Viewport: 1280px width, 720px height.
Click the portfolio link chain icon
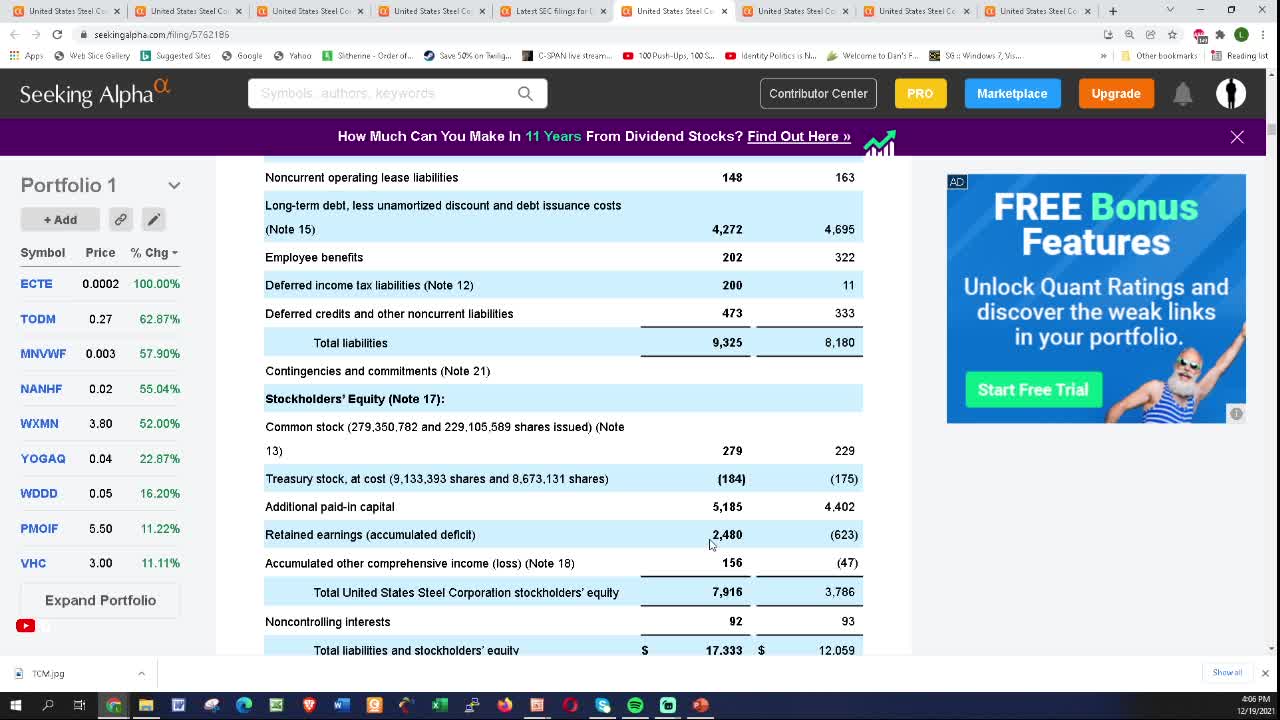[x=120, y=219]
